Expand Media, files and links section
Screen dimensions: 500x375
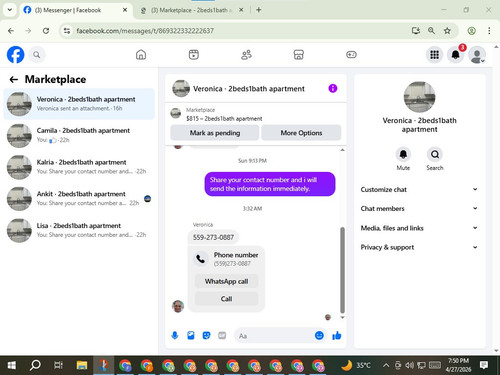[419, 228]
